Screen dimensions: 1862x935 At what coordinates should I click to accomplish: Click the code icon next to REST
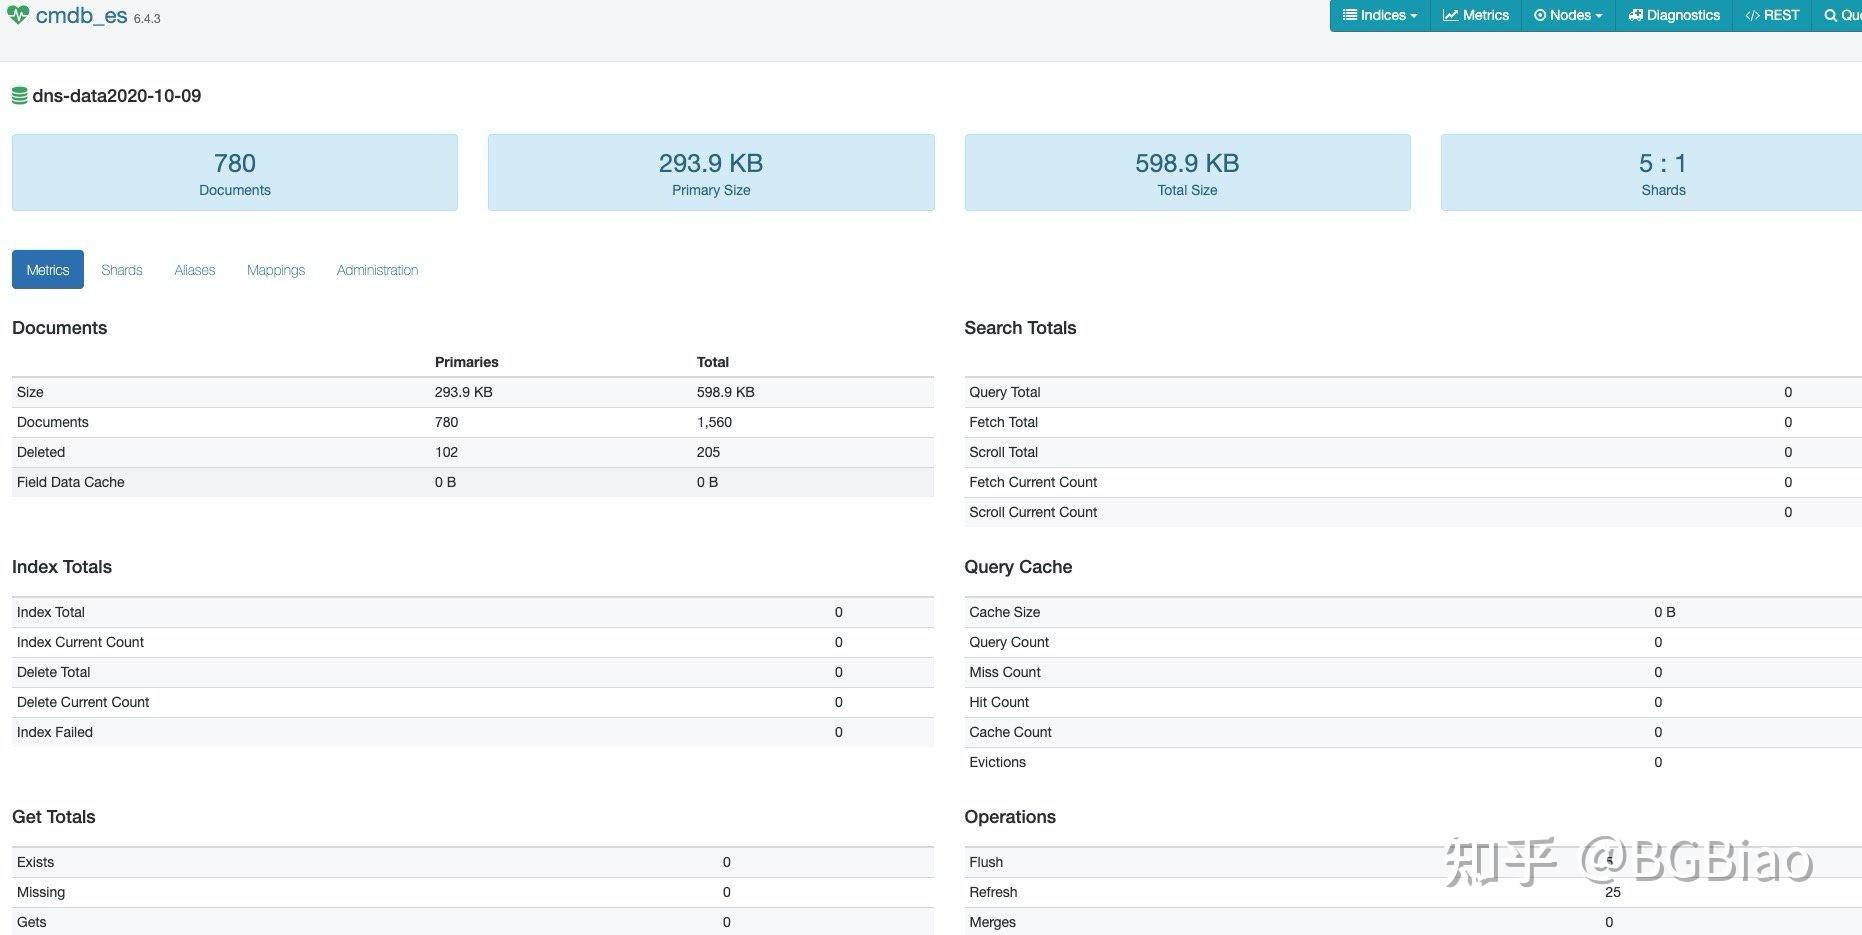(x=1753, y=15)
